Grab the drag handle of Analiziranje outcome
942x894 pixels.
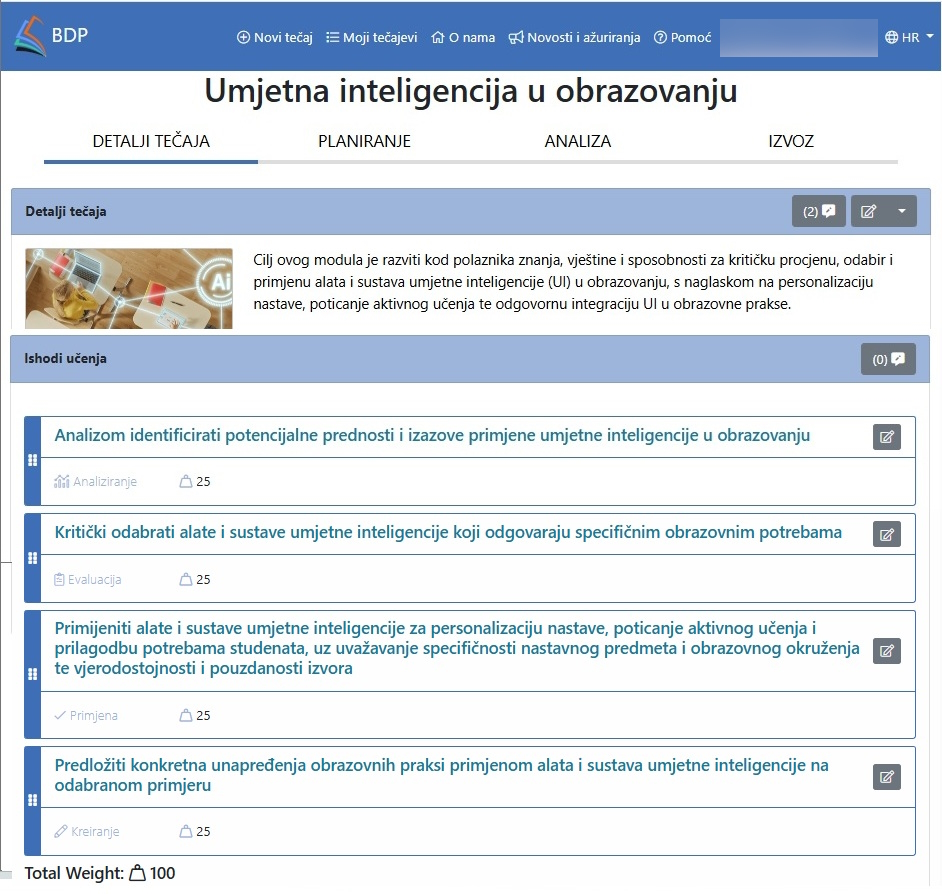click(x=32, y=461)
